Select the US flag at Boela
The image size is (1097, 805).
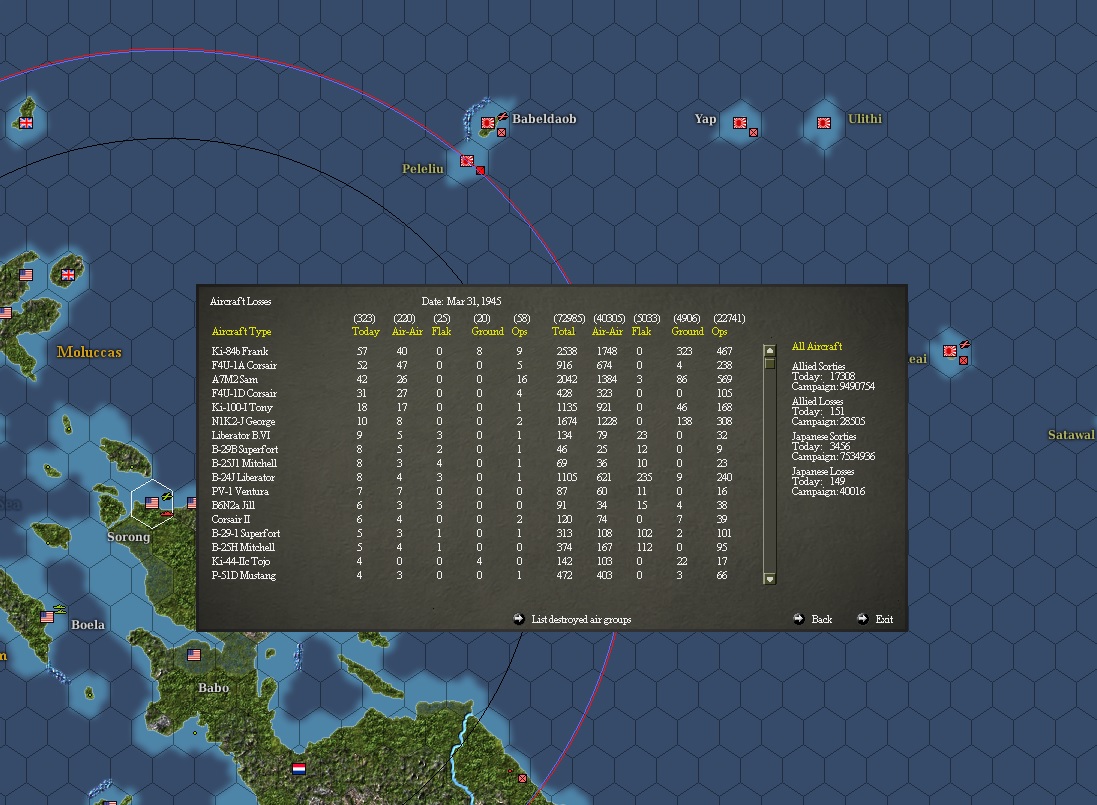click(x=47, y=617)
